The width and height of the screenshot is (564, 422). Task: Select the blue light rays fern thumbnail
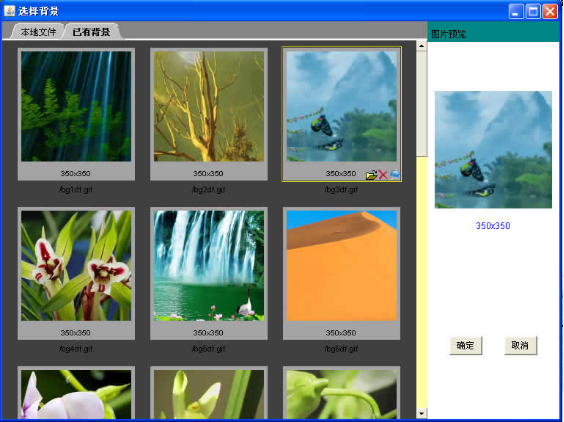click(76, 106)
